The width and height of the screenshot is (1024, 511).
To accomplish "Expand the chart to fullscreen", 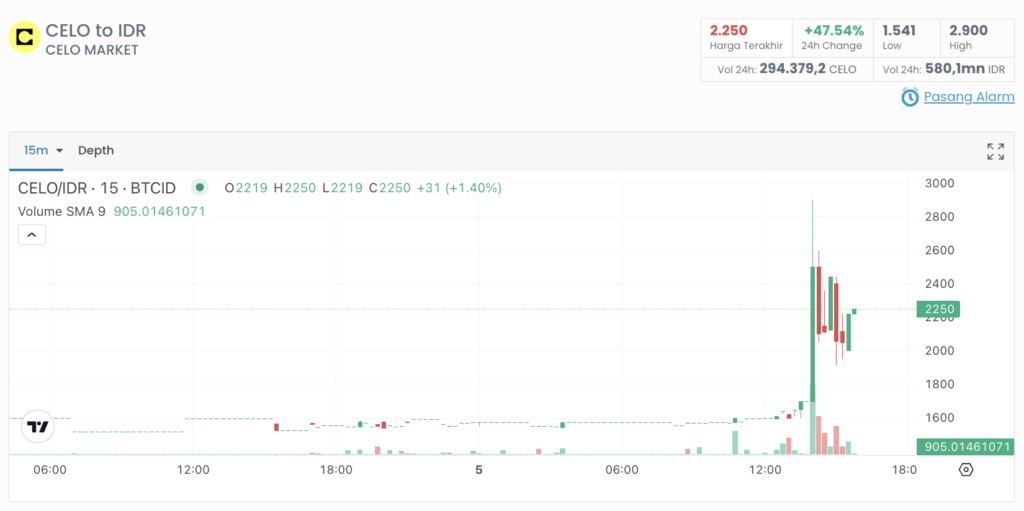I will (995, 152).
